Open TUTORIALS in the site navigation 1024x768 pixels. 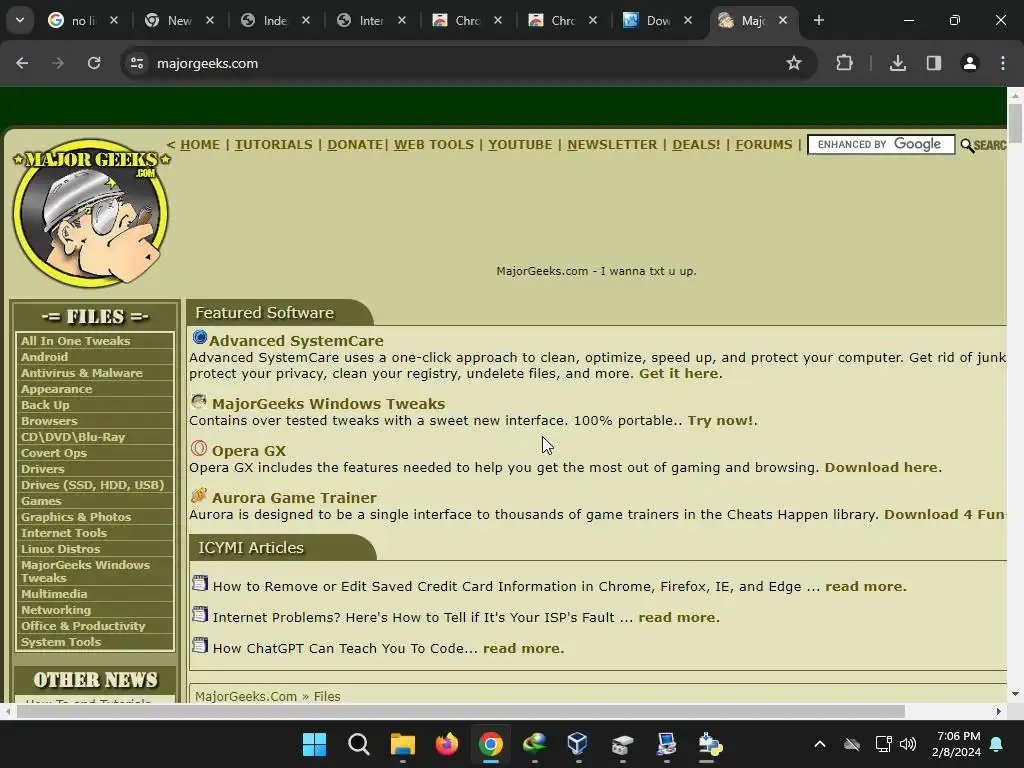(274, 144)
